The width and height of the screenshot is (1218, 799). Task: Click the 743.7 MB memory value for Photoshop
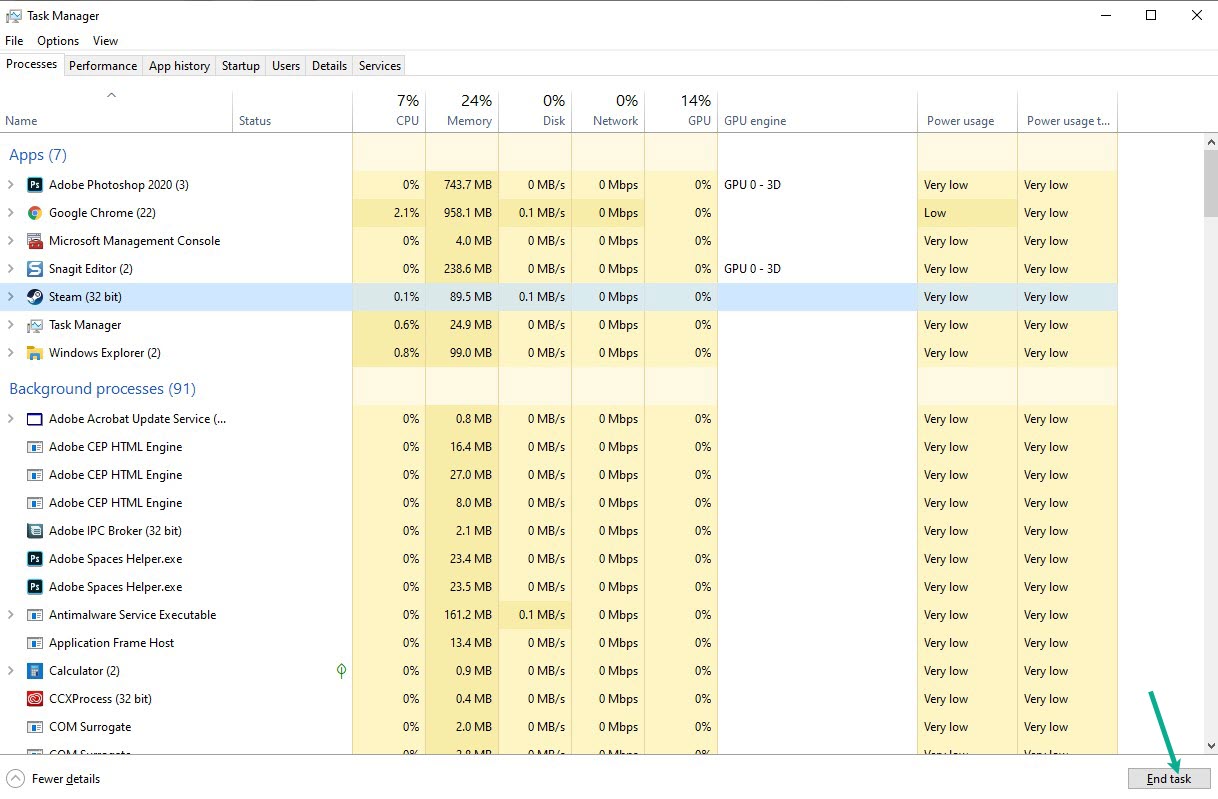point(468,185)
